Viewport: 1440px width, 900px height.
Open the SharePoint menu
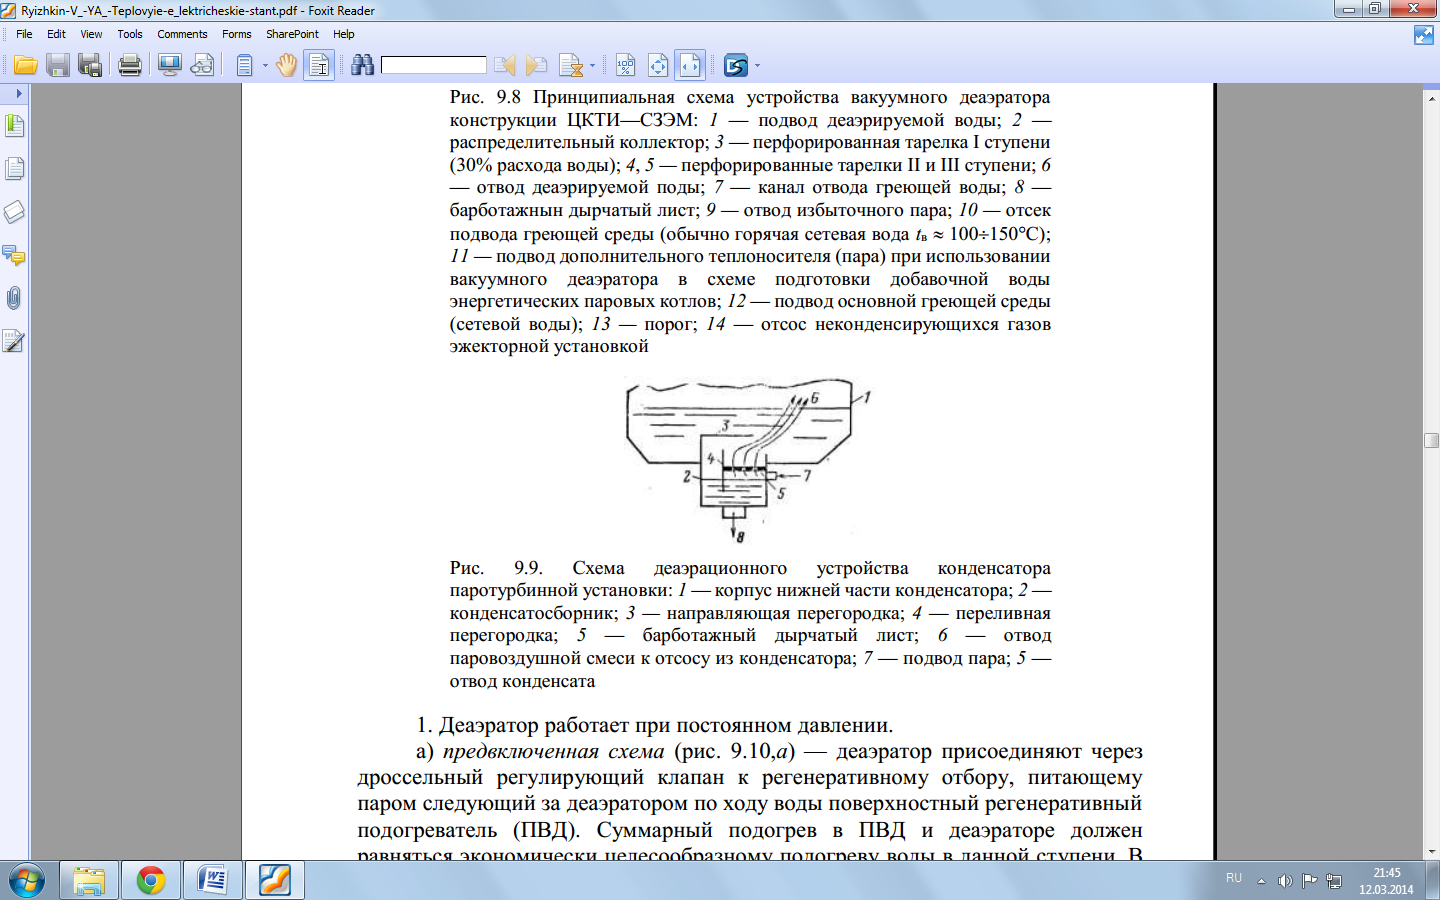point(292,34)
